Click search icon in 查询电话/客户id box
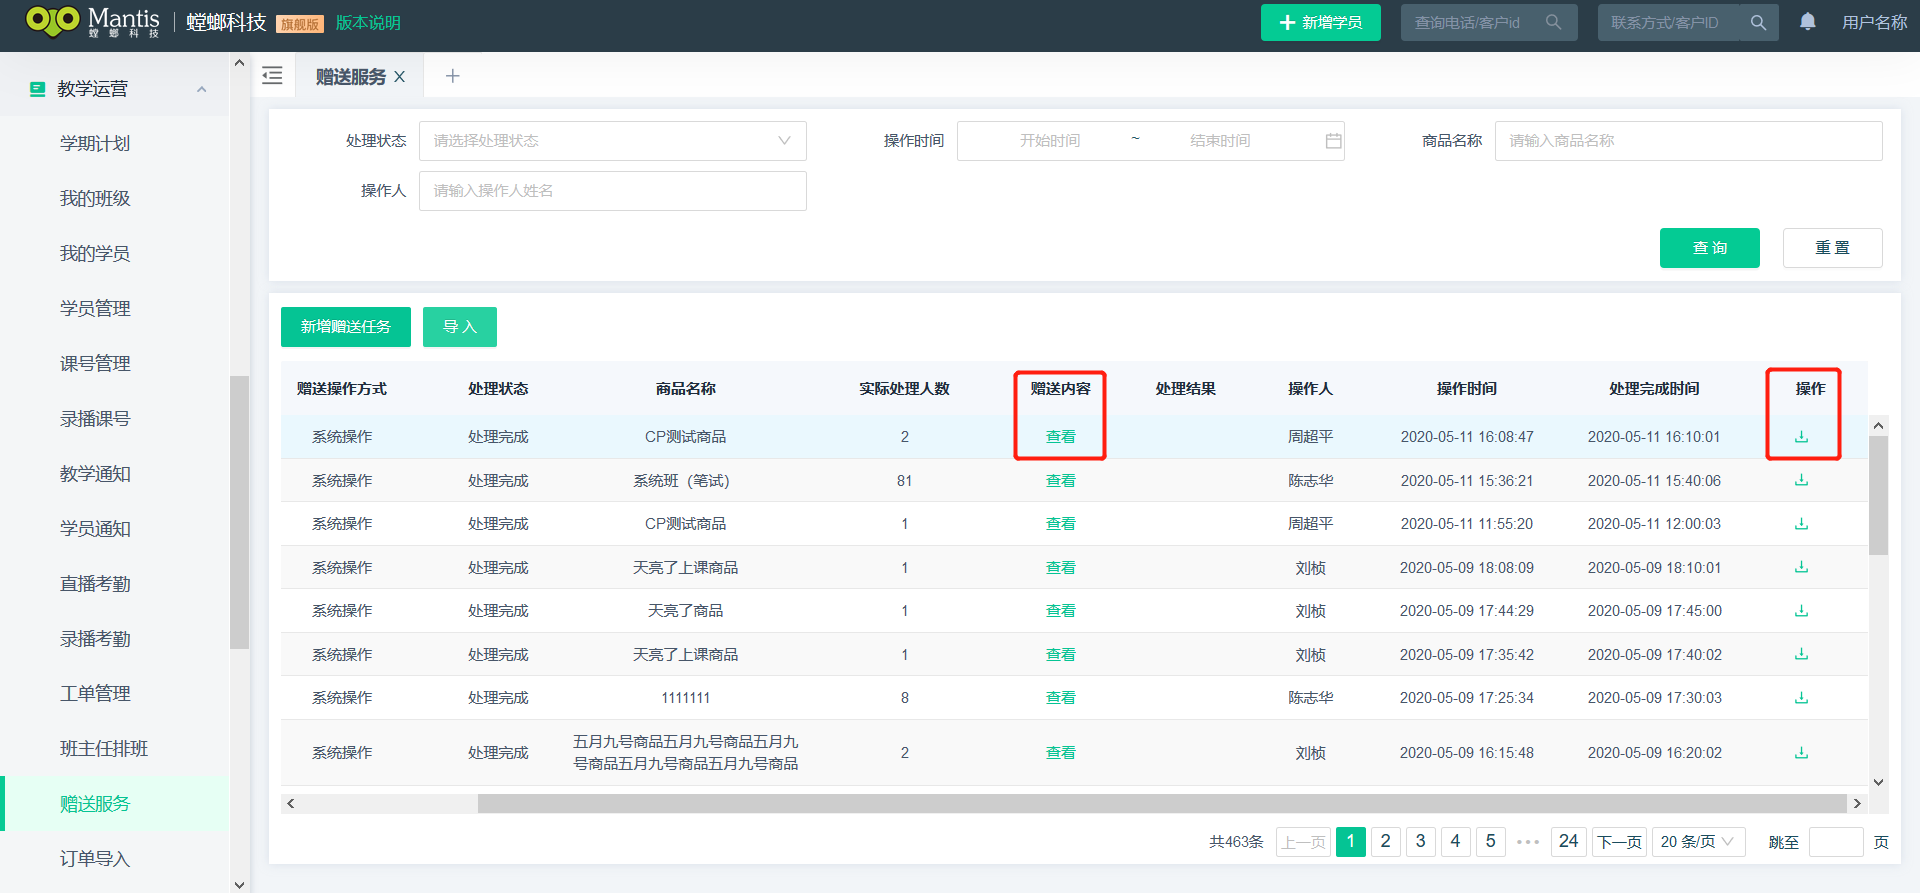Image resolution: width=1920 pixels, height=893 pixels. pyautogui.click(x=1553, y=22)
